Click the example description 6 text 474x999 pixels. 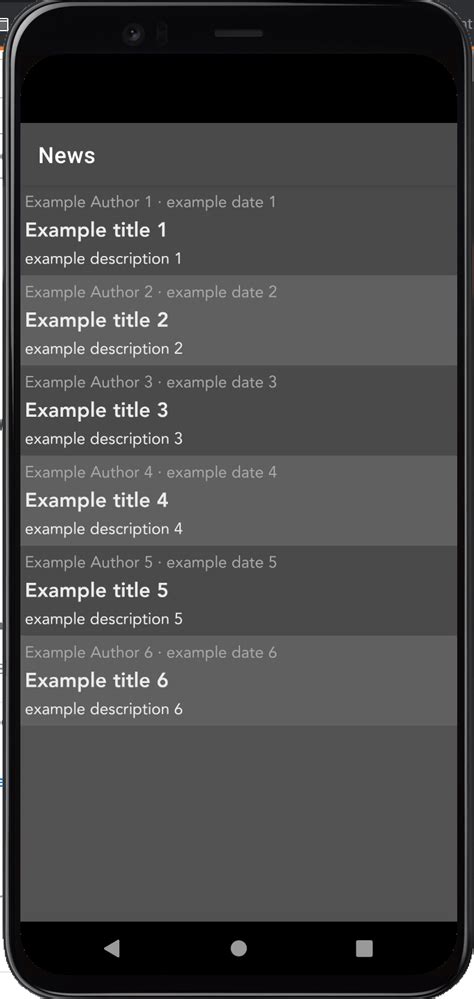point(104,710)
